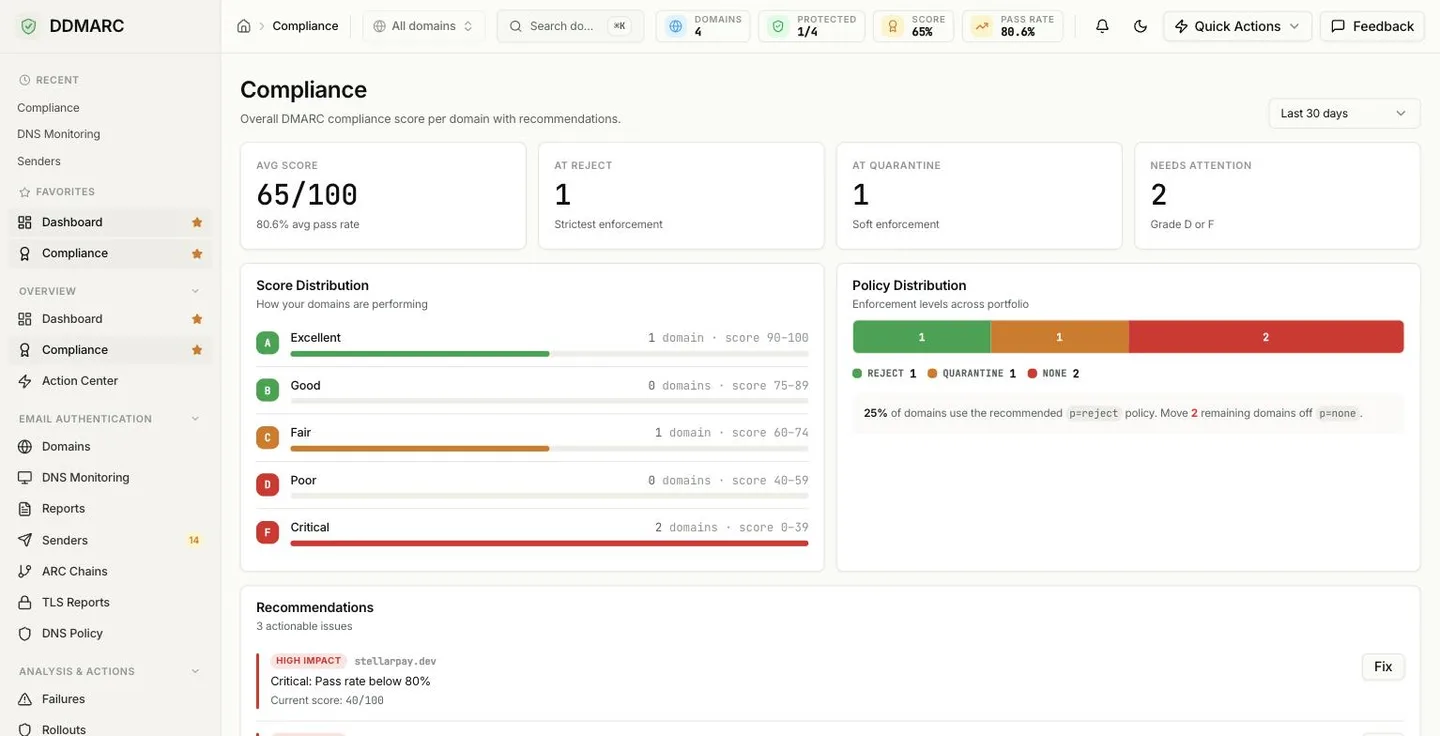Click Compliance in the breadcrumb
The image size is (1440, 736).
click(x=305, y=26)
